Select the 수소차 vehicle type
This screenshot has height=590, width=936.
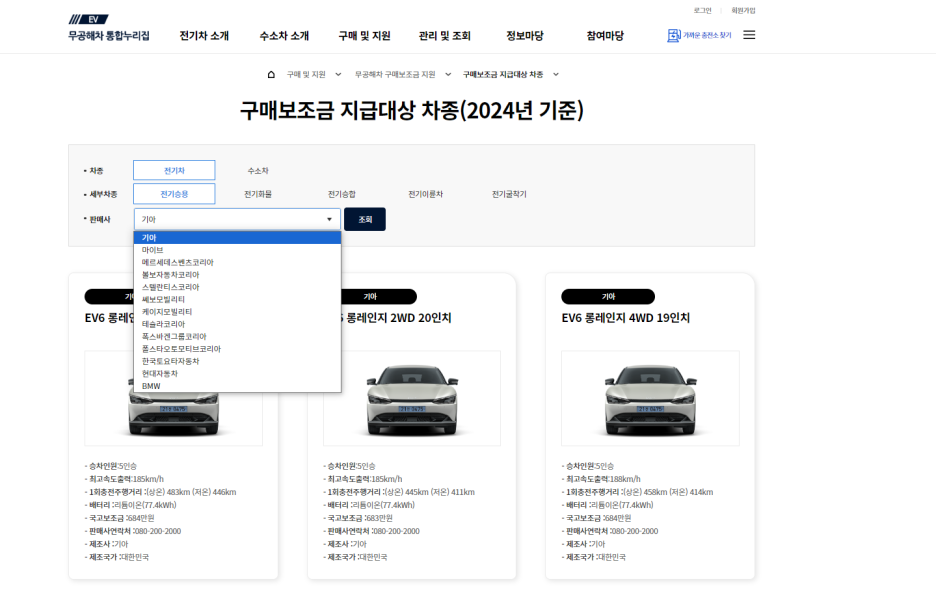click(258, 171)
